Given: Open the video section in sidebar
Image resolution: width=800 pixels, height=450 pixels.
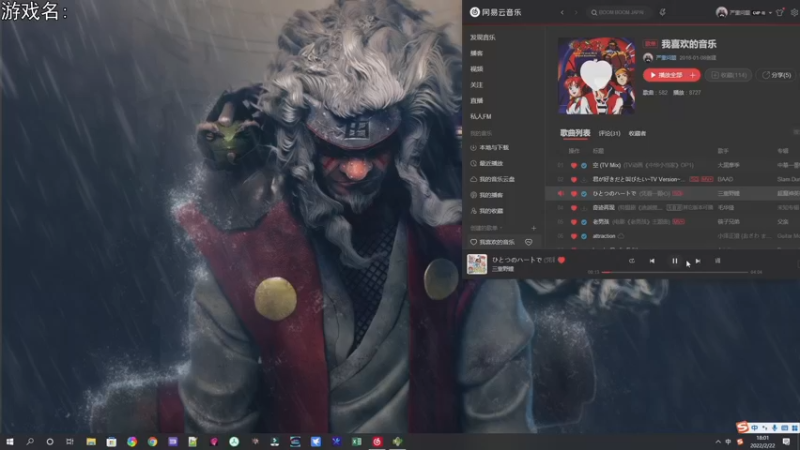Looking at the screenshot, I should [x=477, y=69].
